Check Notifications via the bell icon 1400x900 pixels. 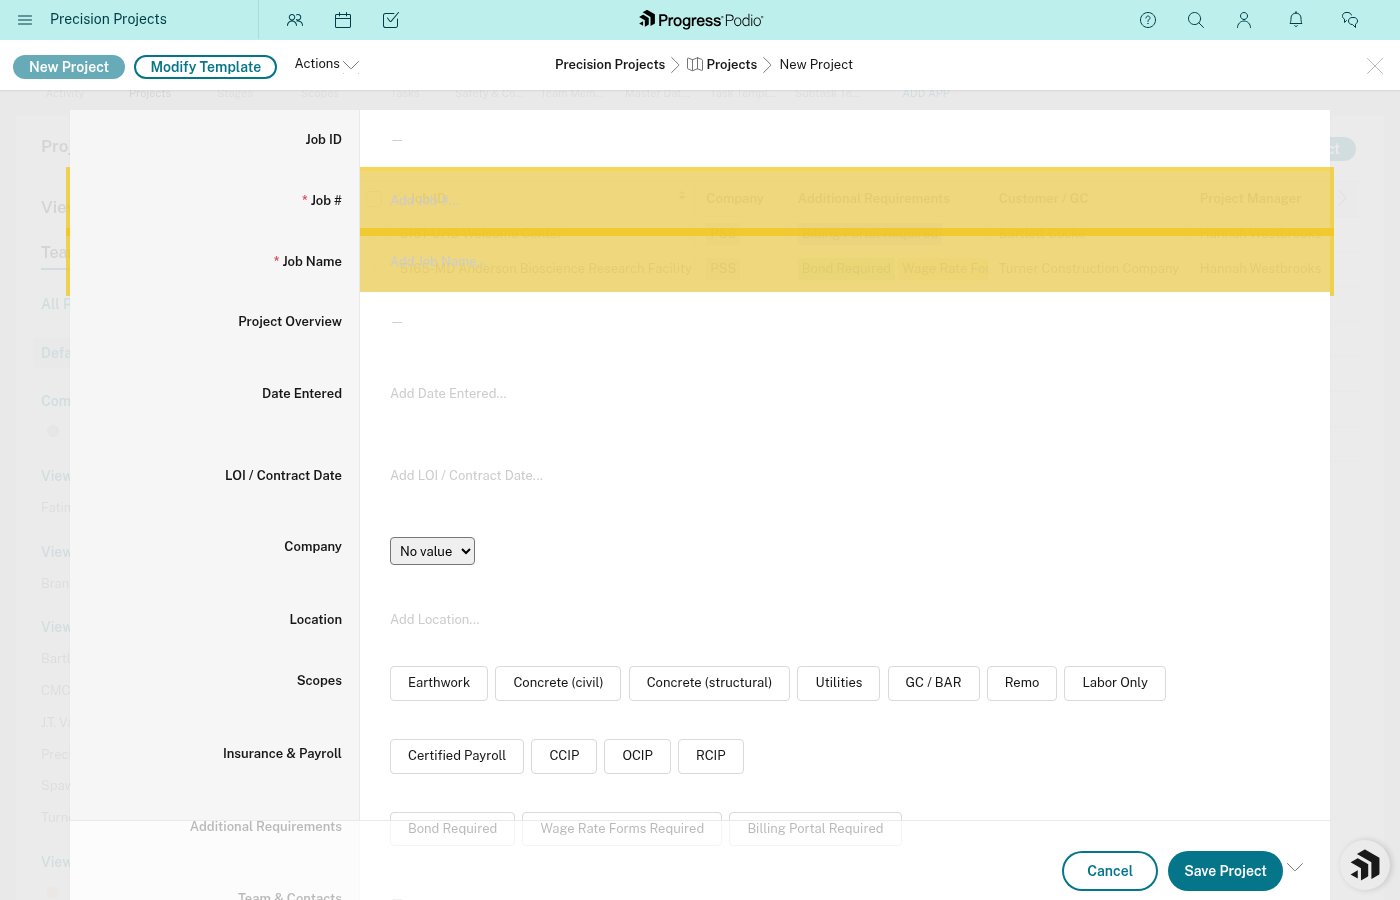pos(1295,20)
